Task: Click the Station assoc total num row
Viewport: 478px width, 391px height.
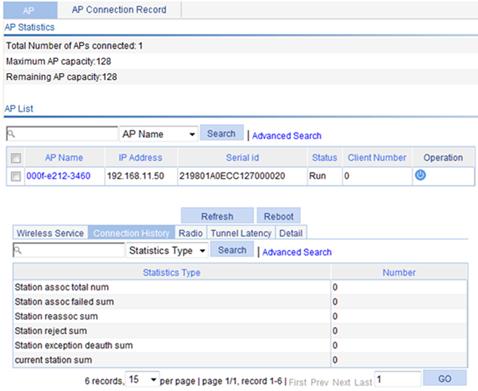Action: [240, 287]
